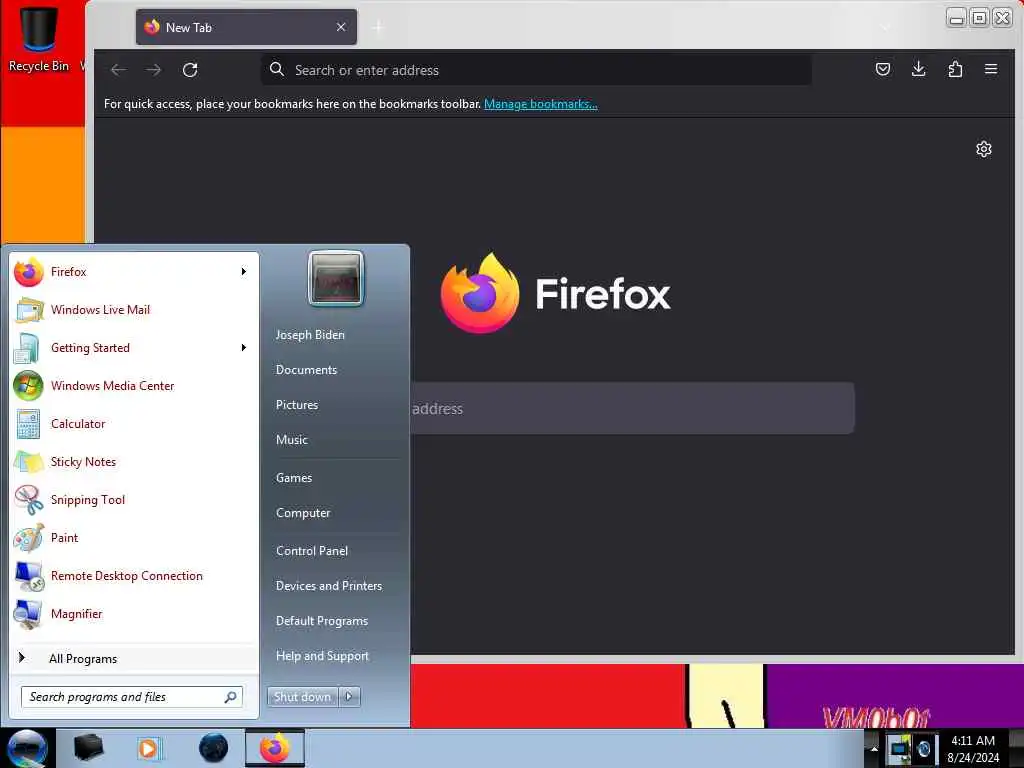Viewport: 1024px width, 768px height.
Task: Click the sound icon in system tray
Action: (923, 748)
